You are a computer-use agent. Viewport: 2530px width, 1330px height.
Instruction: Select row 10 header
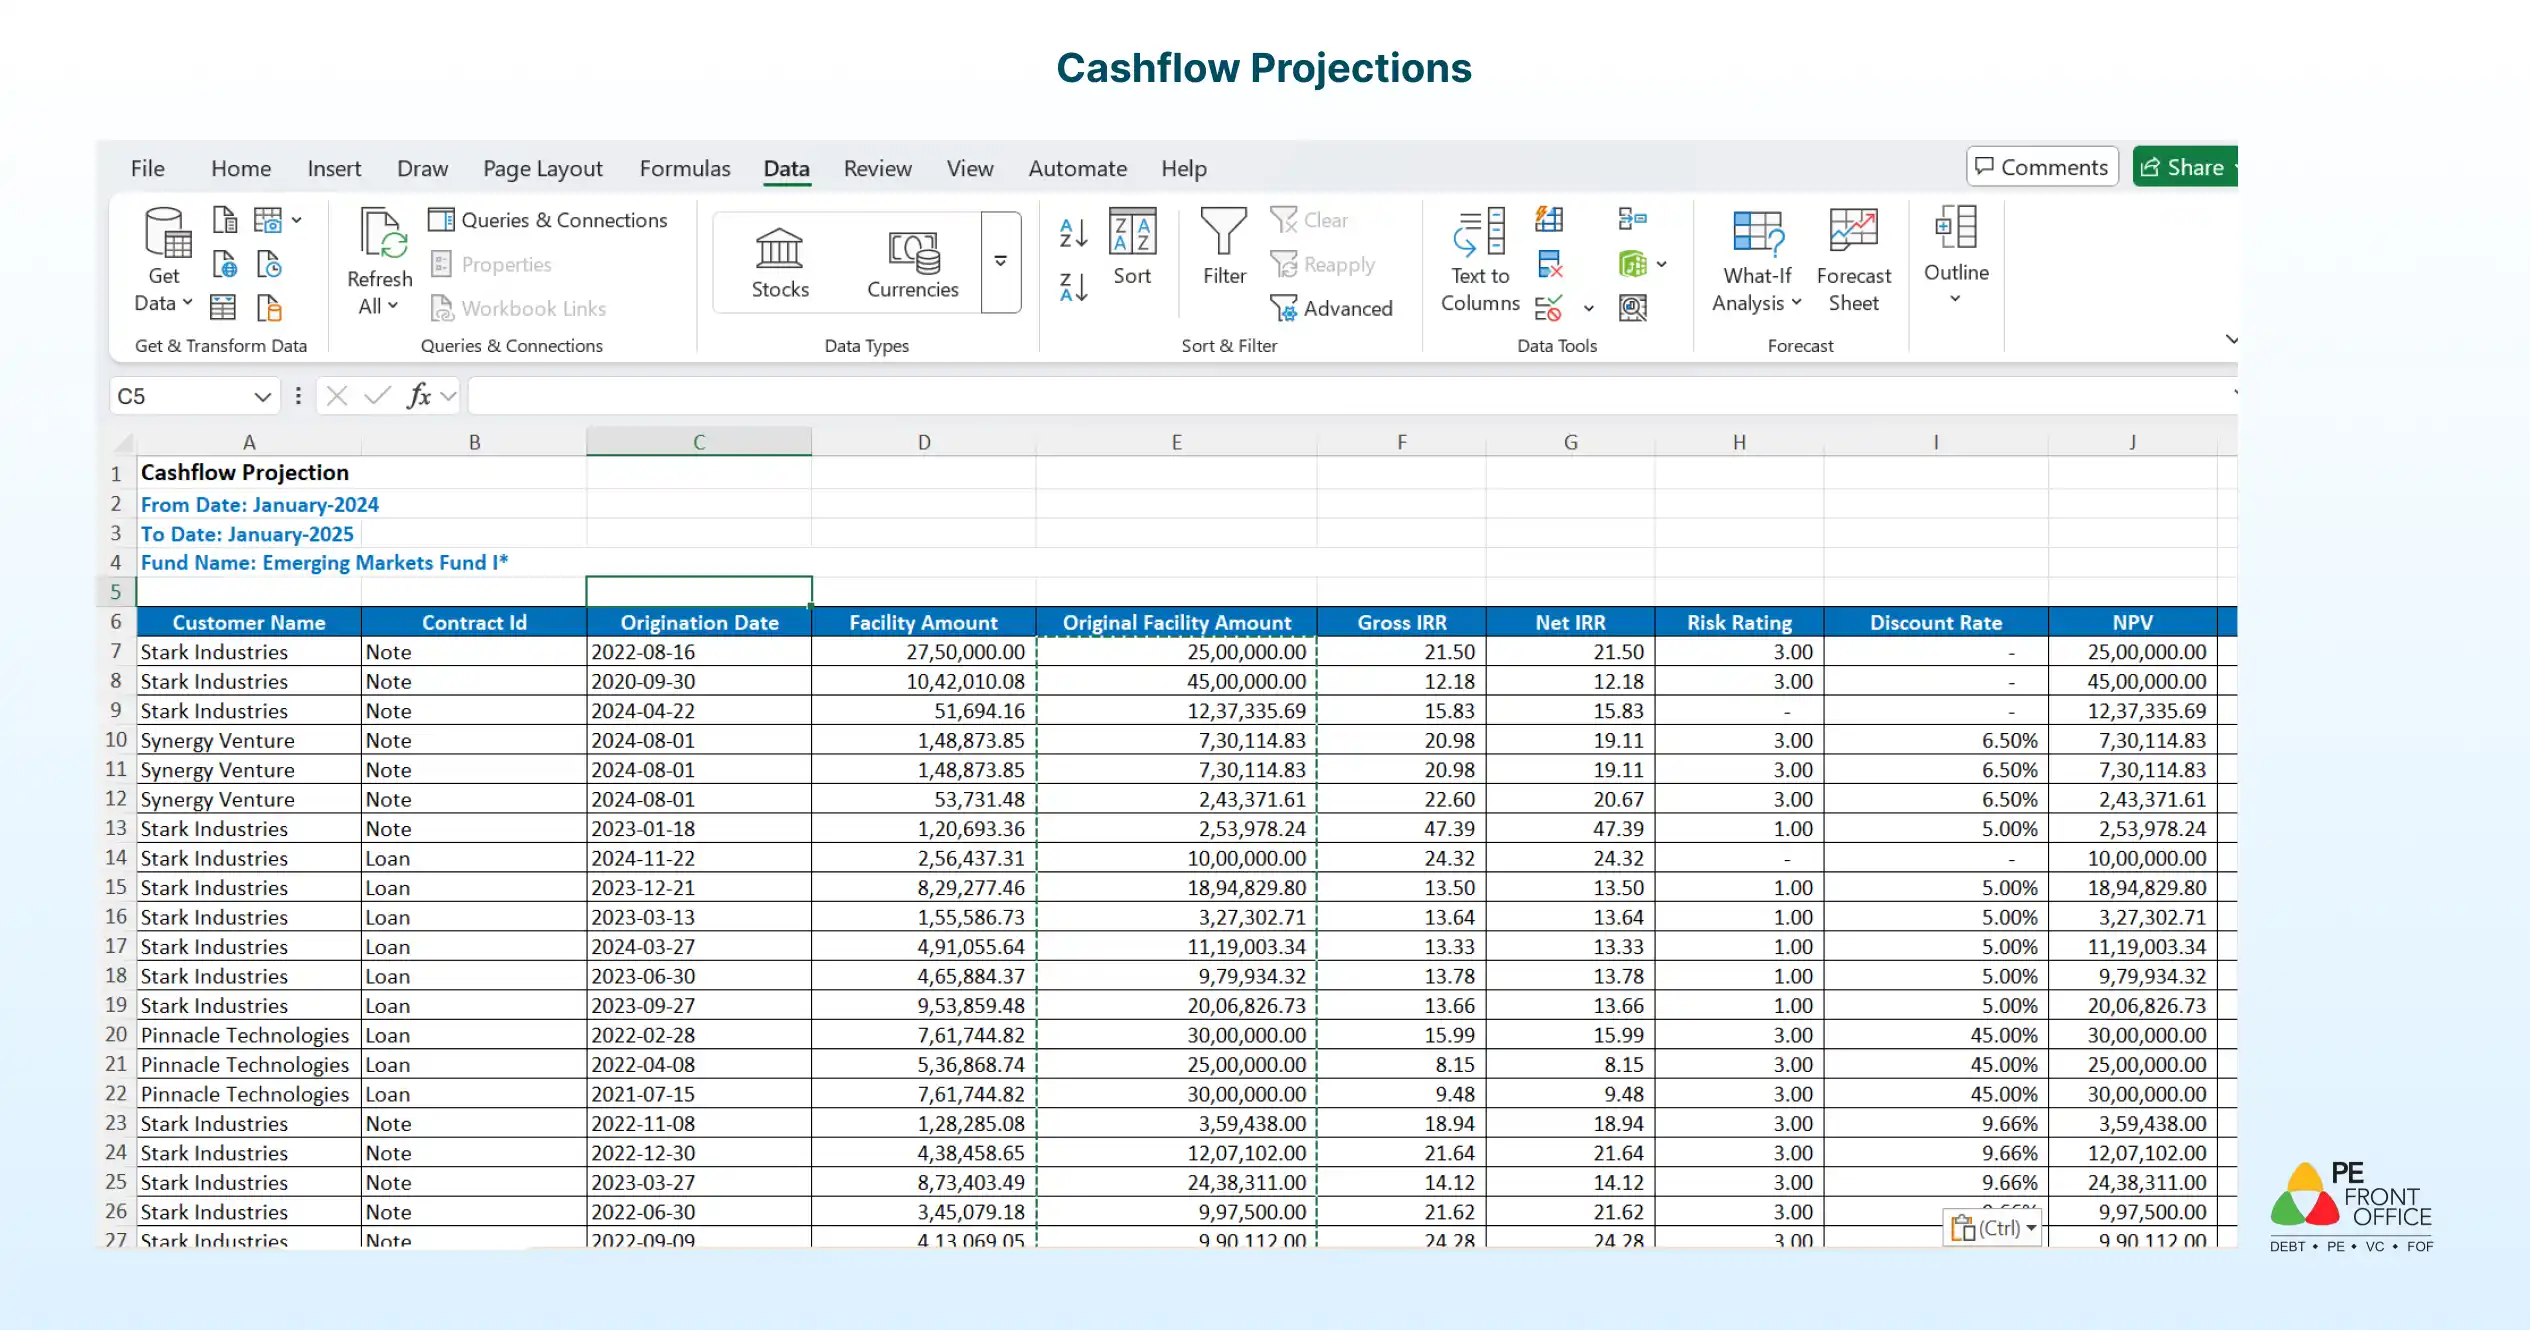pyautogui.click(x=116, y=740)
